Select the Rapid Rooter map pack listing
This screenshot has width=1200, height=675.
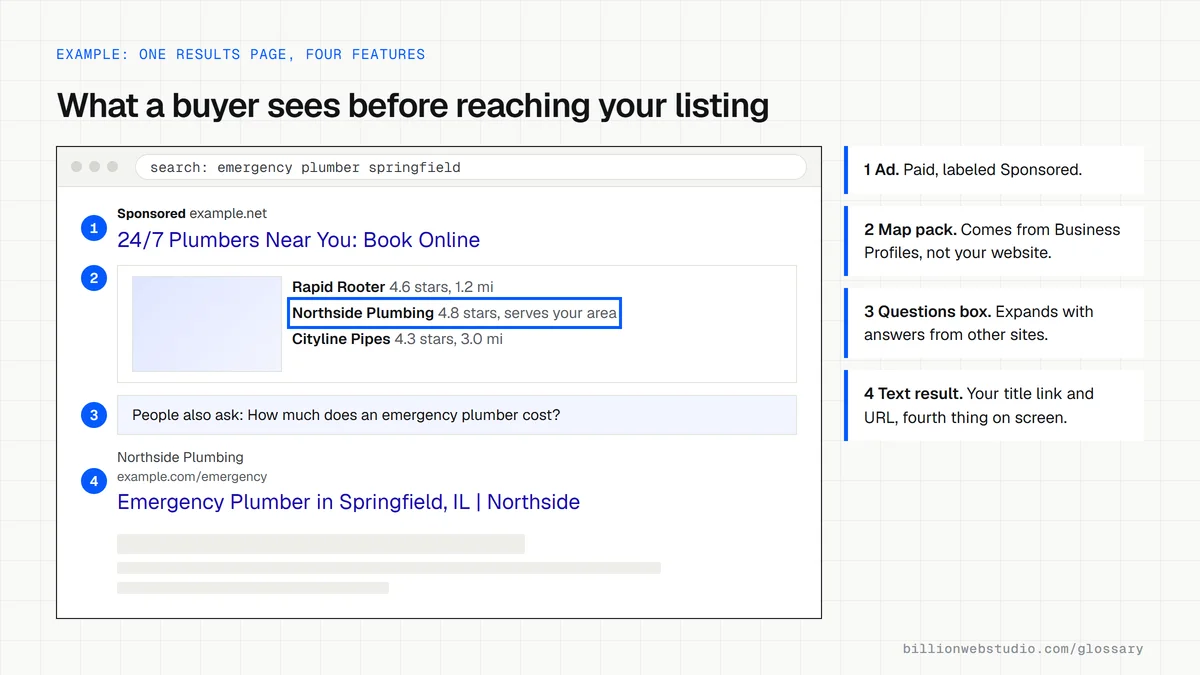(x=393, y=287)
